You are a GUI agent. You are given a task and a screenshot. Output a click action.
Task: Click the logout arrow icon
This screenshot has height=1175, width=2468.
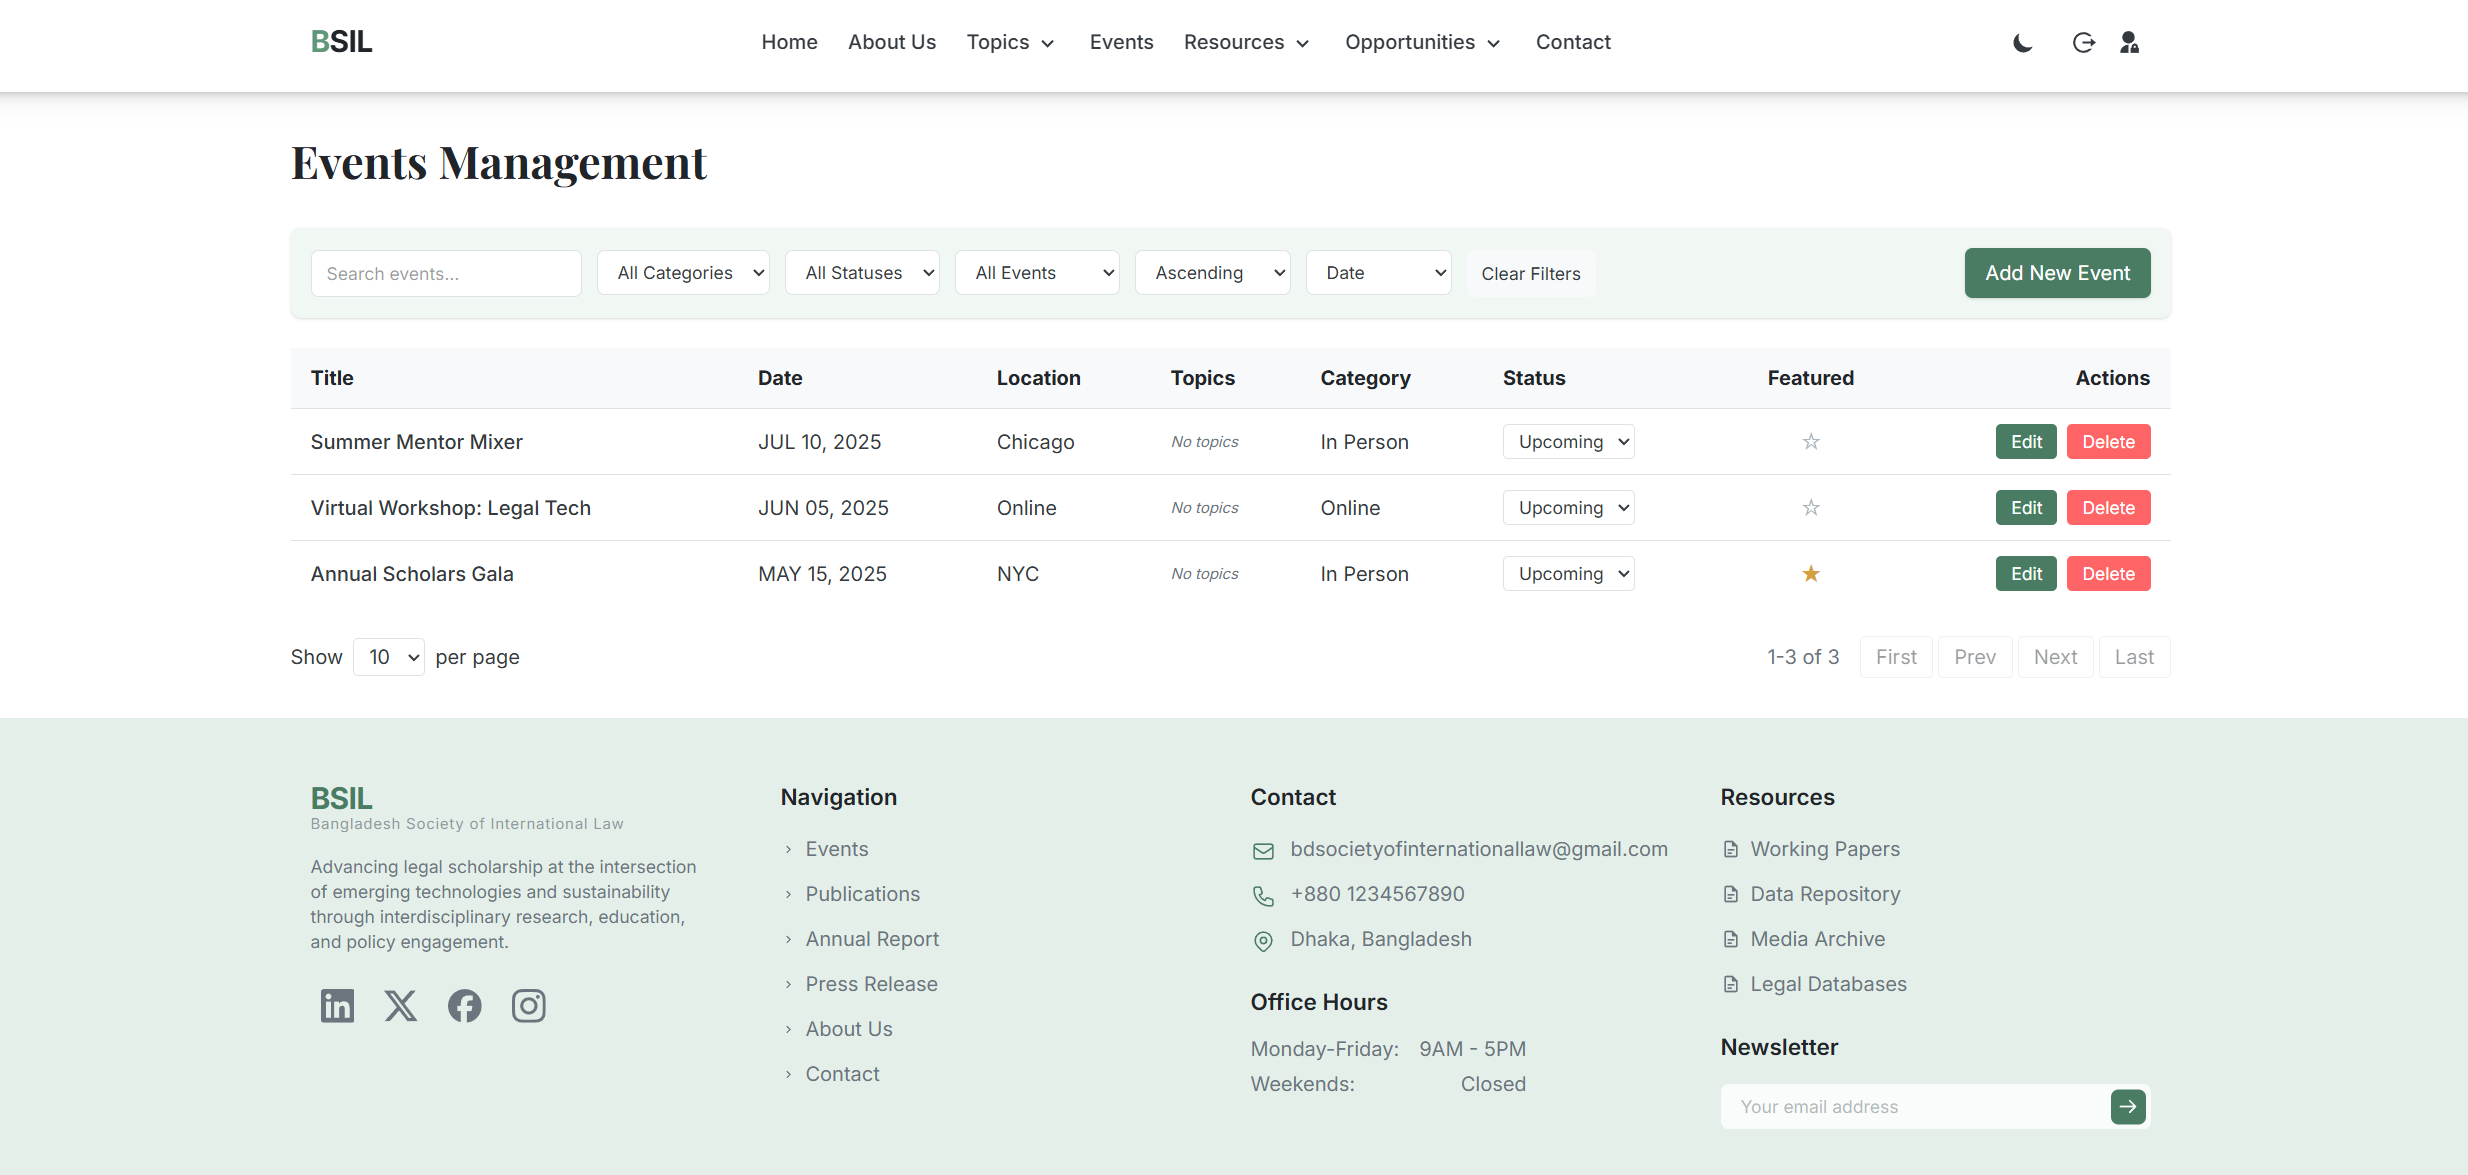click(x=2083, y=42)
